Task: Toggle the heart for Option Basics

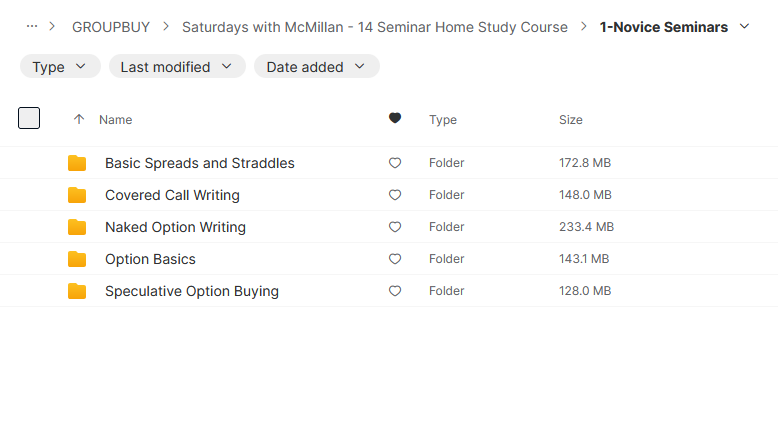Action: 395,259
